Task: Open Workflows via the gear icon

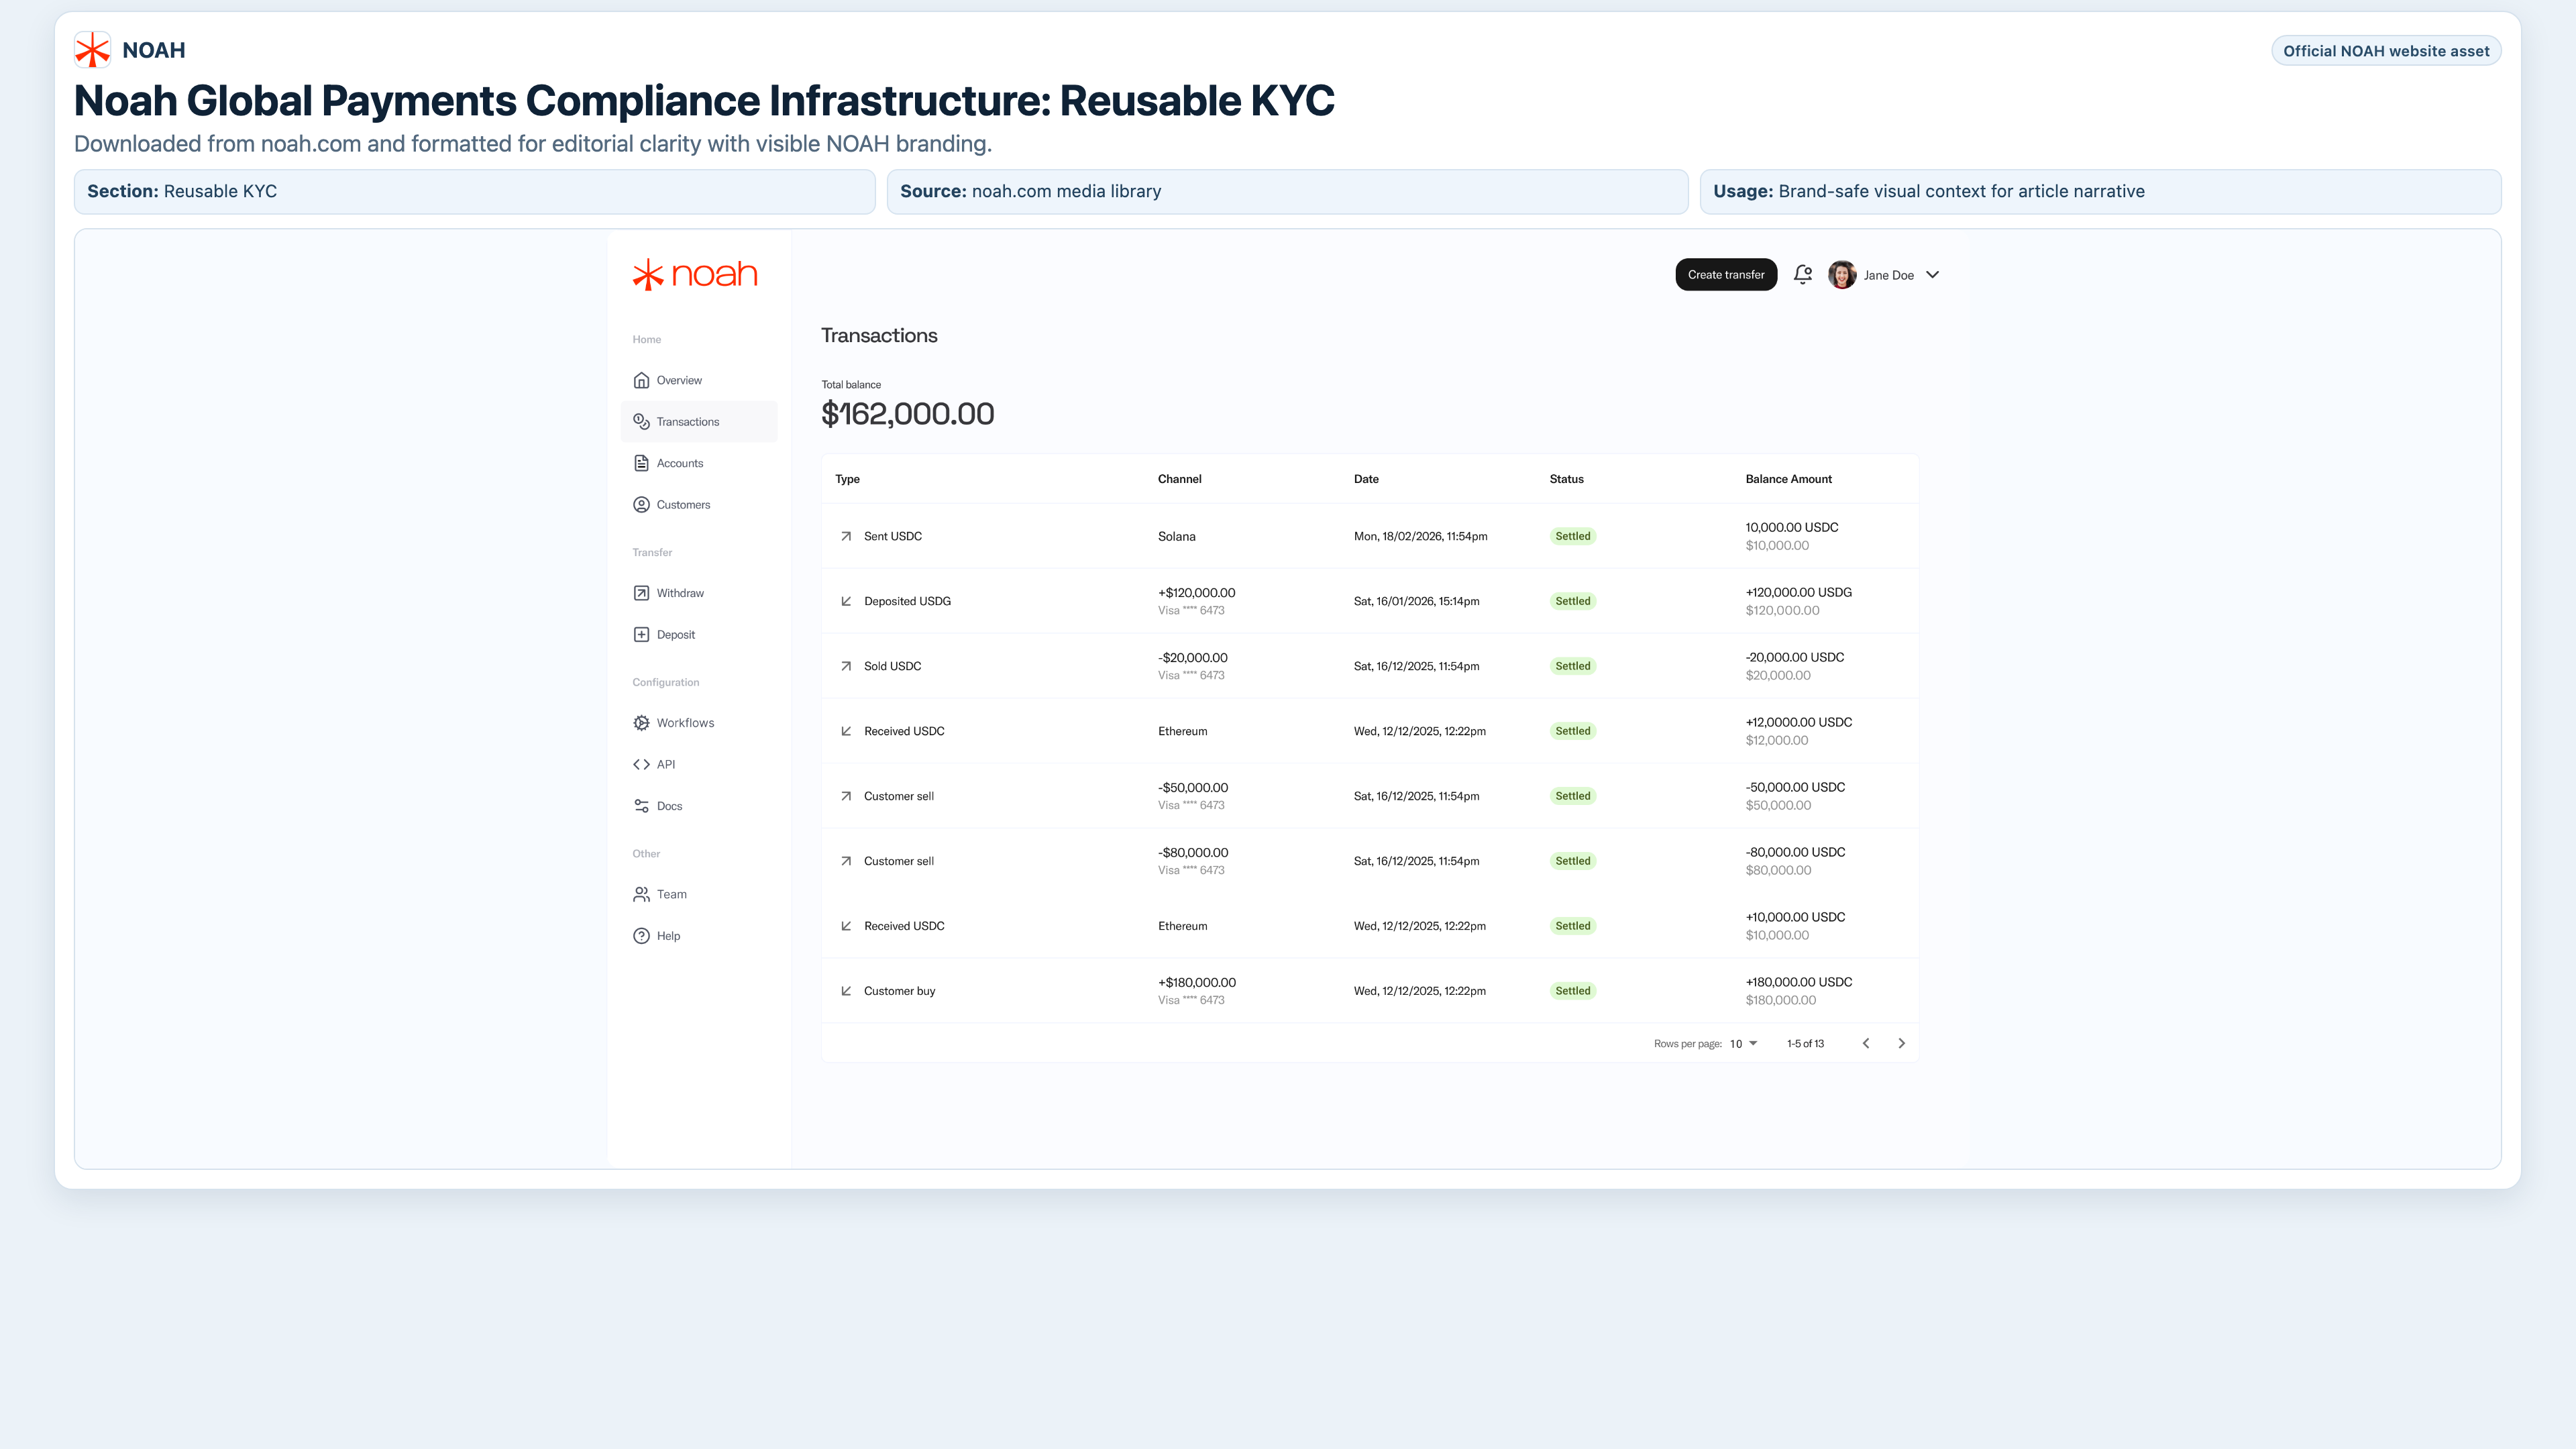Action: pyautogui.click(x=641, y=722)
